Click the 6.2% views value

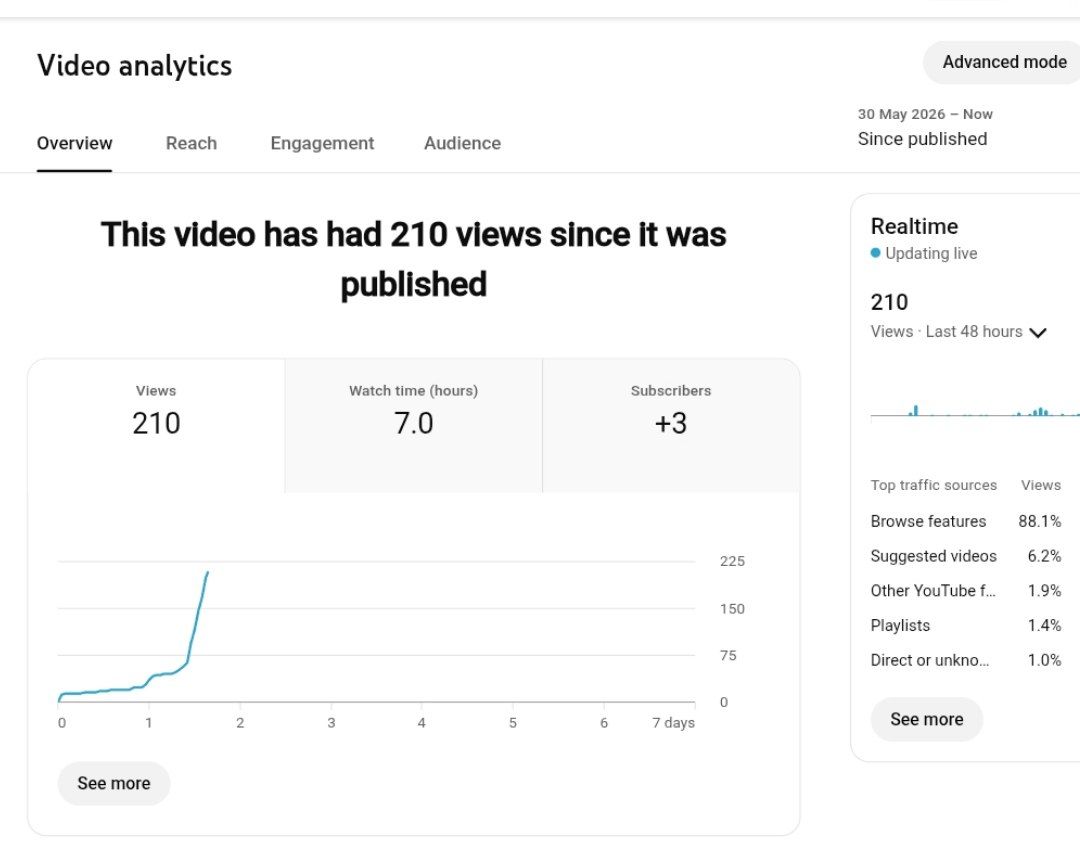(1044, 556)
